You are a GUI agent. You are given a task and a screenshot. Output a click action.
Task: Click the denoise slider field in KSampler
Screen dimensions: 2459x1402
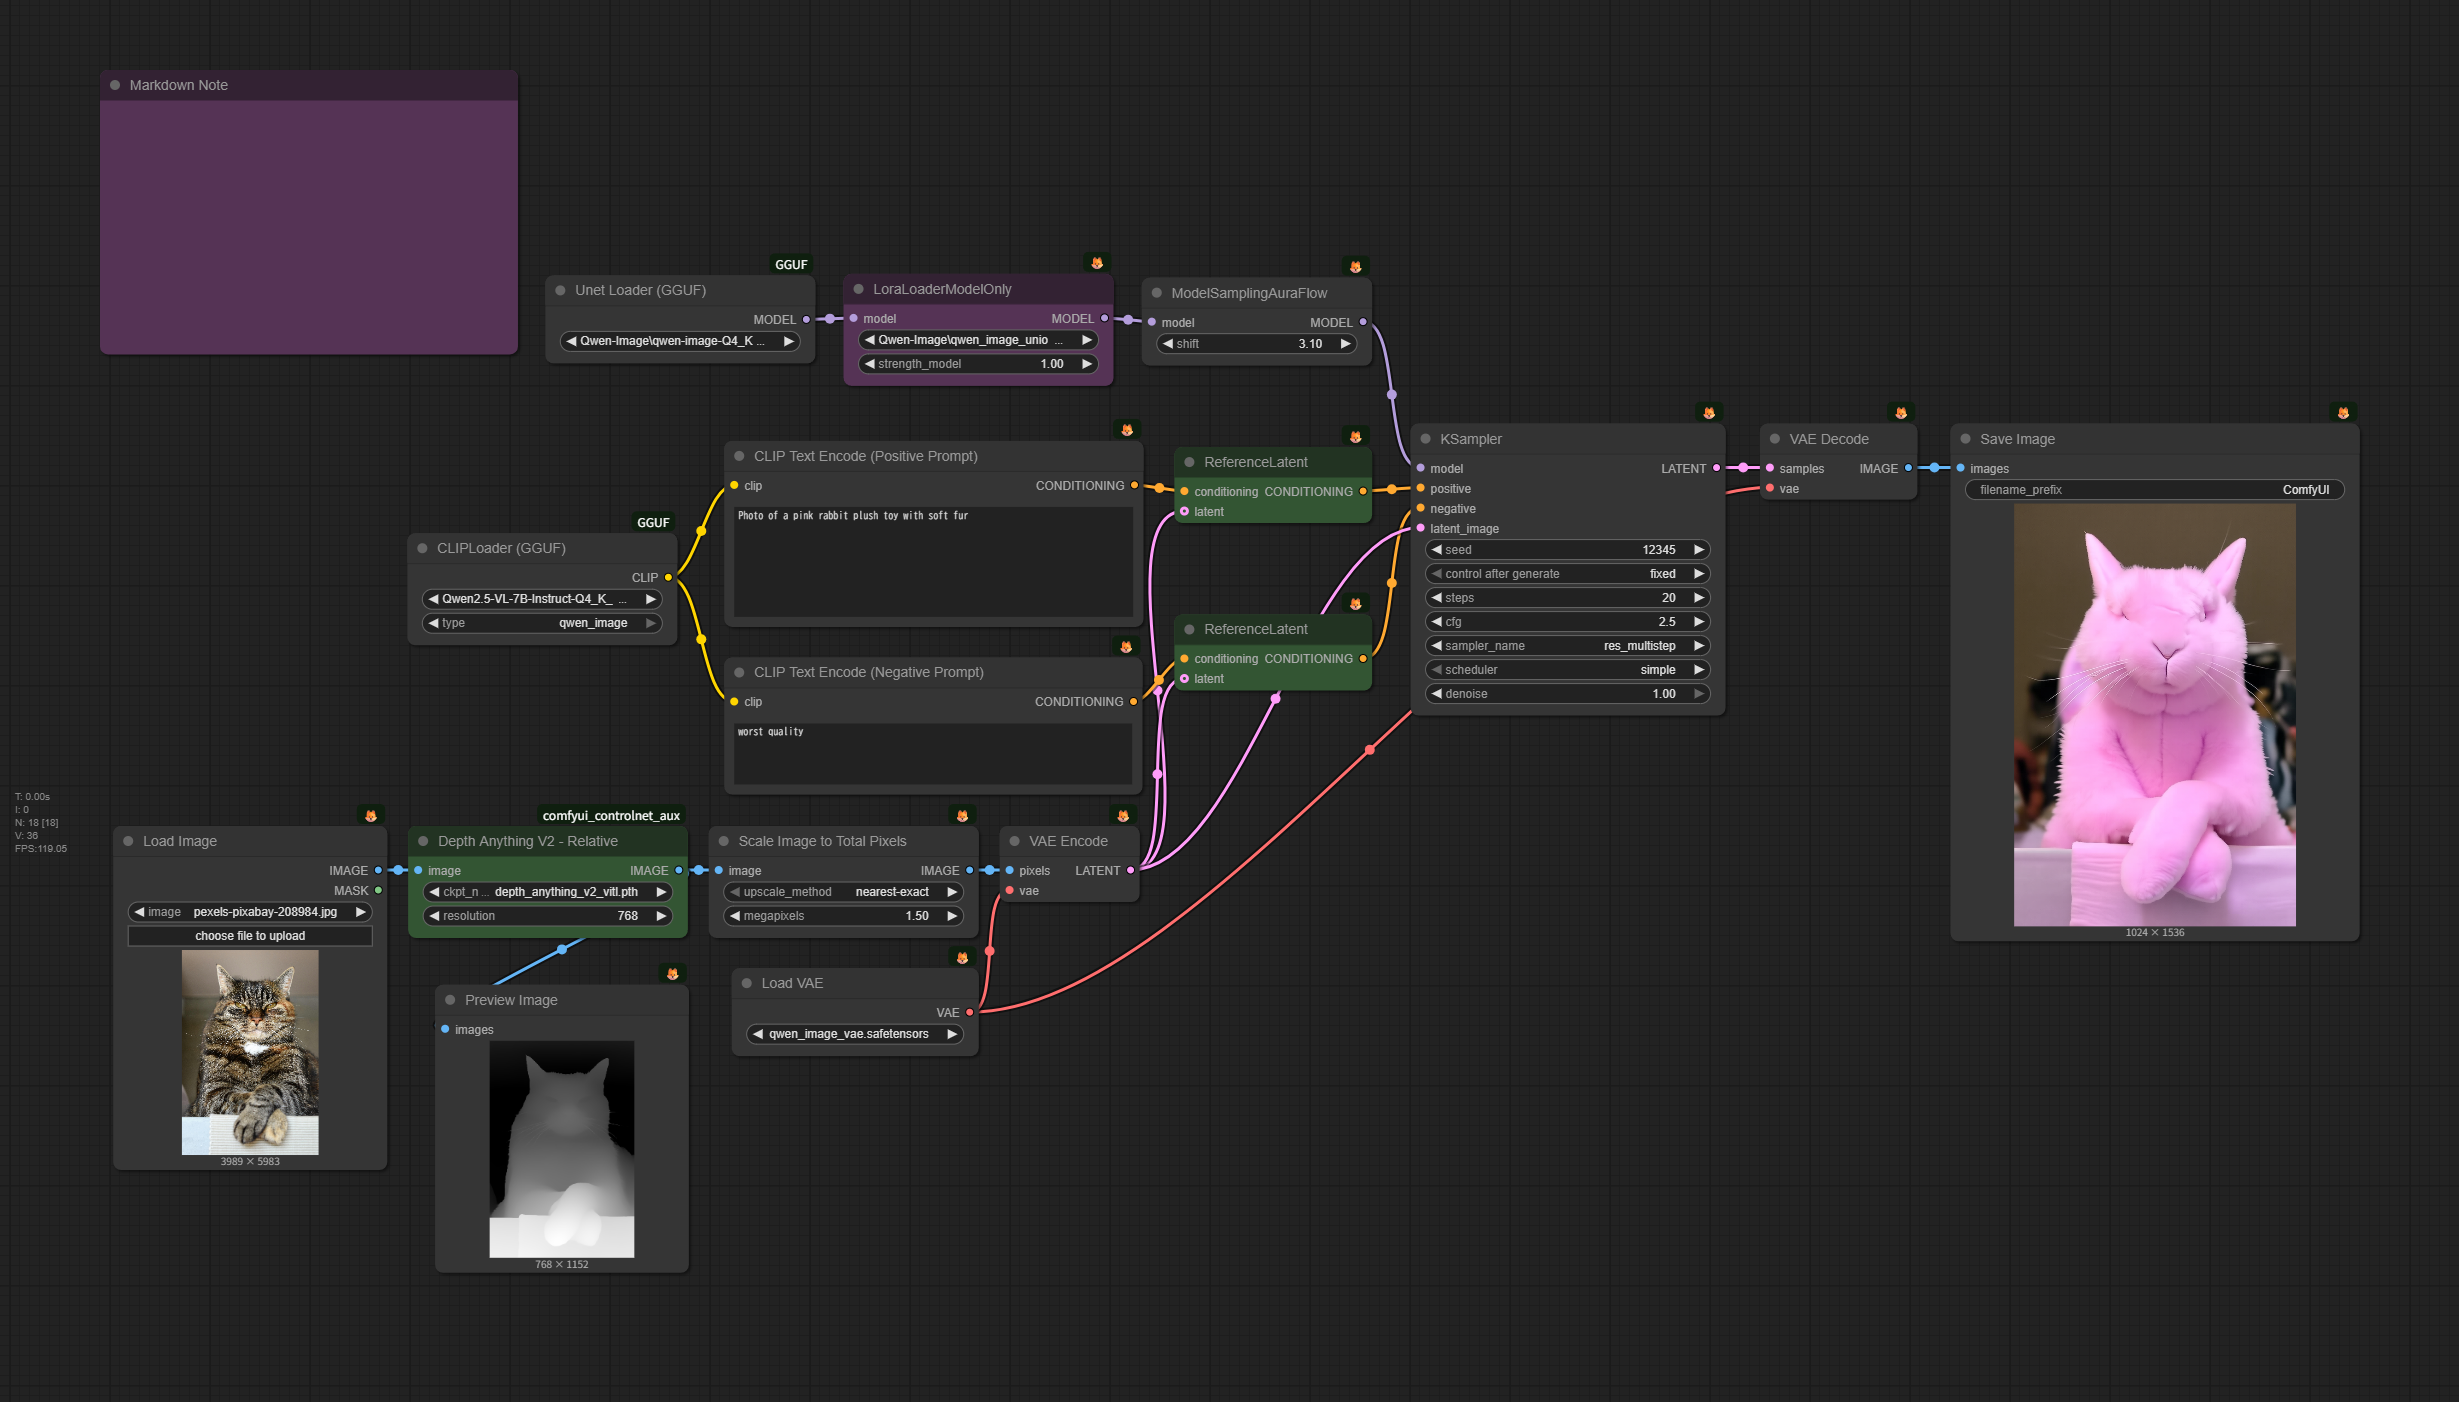1566,694
